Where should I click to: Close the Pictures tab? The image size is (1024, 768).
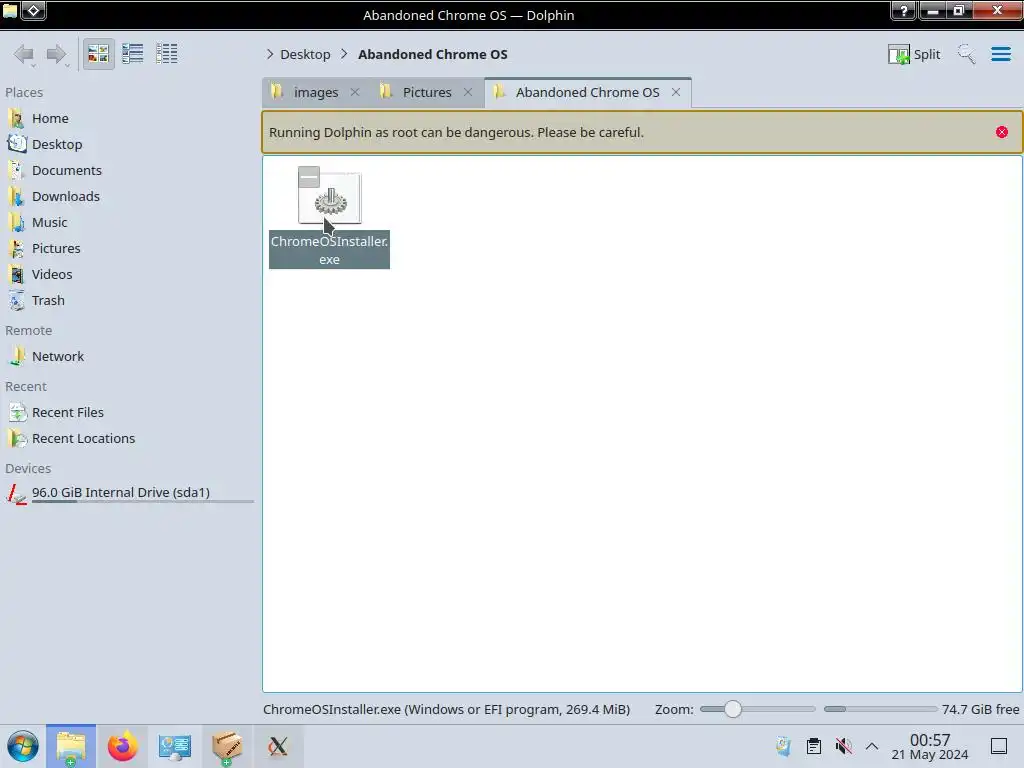(x=468, y=92)
